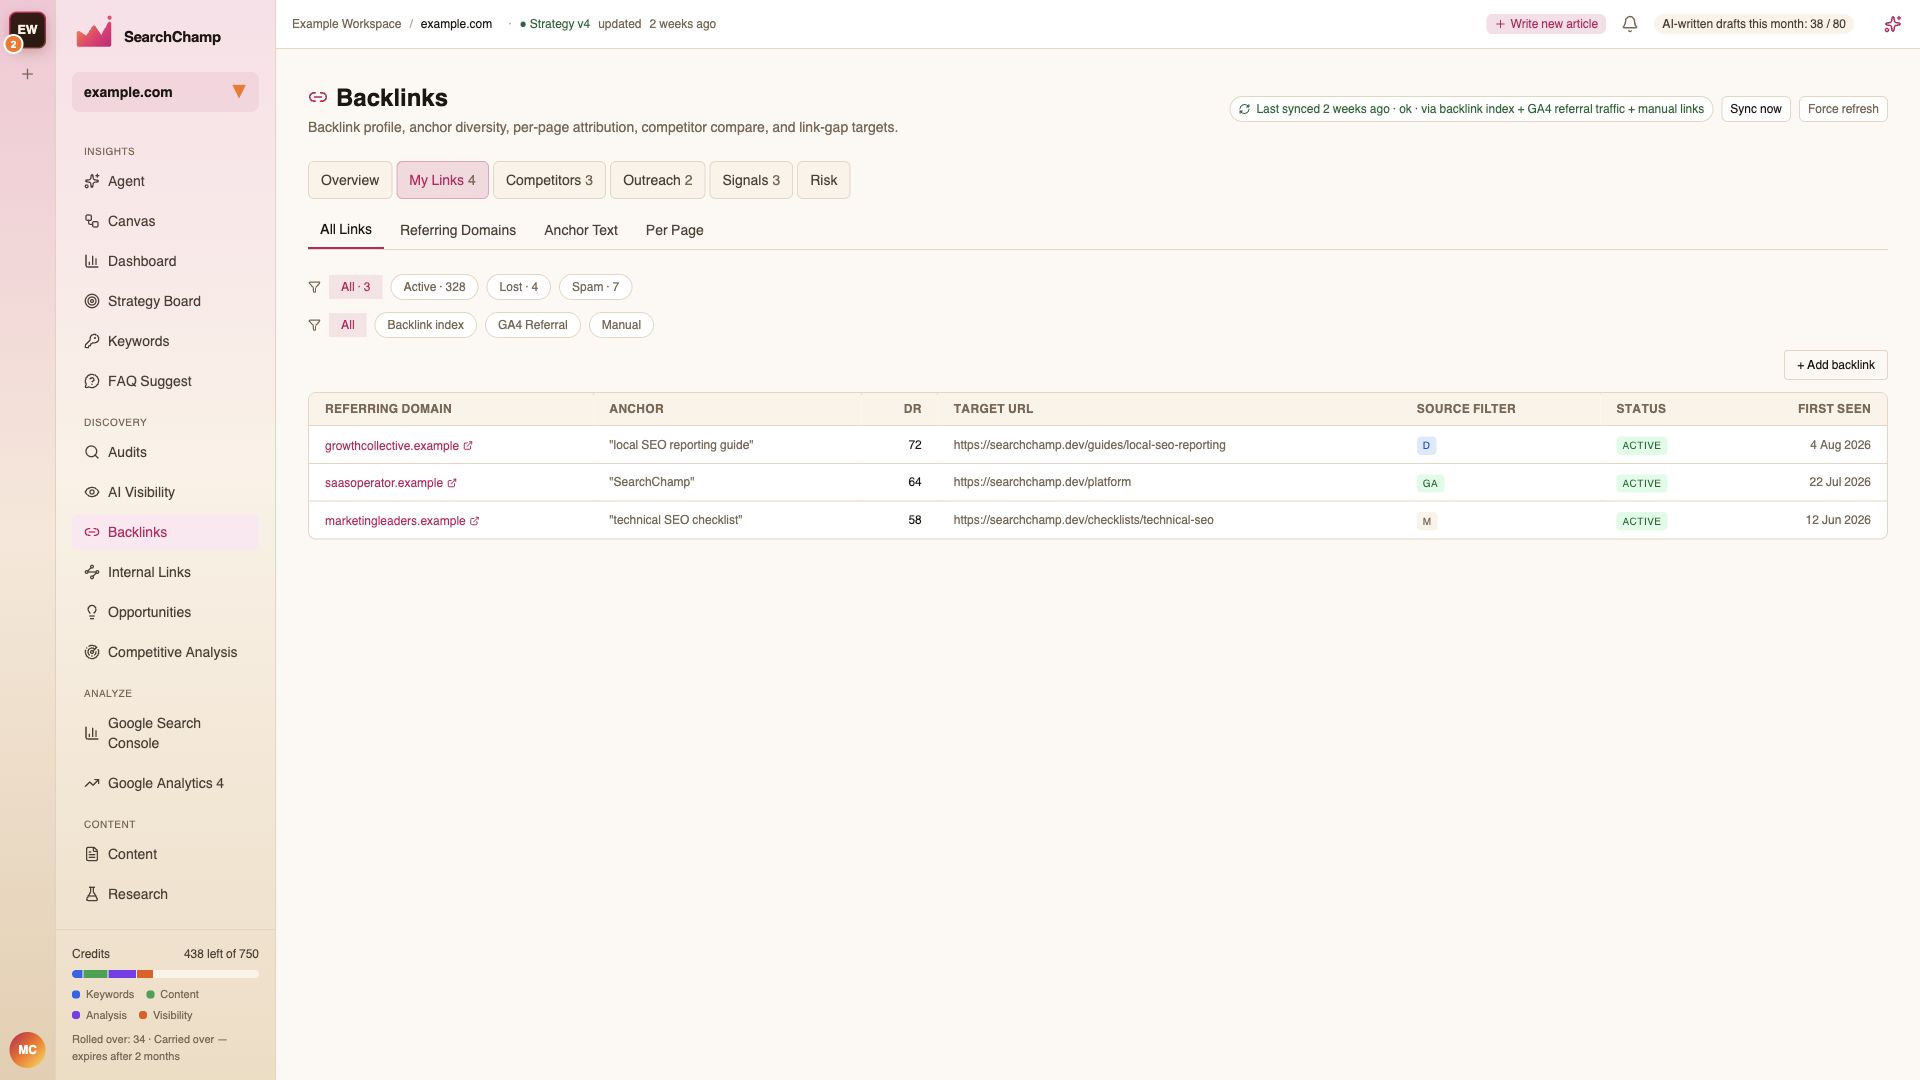This screenshot has height=1080, width=1920.
Task: Filter by Lost · 4 links
Action: [519, 287]
